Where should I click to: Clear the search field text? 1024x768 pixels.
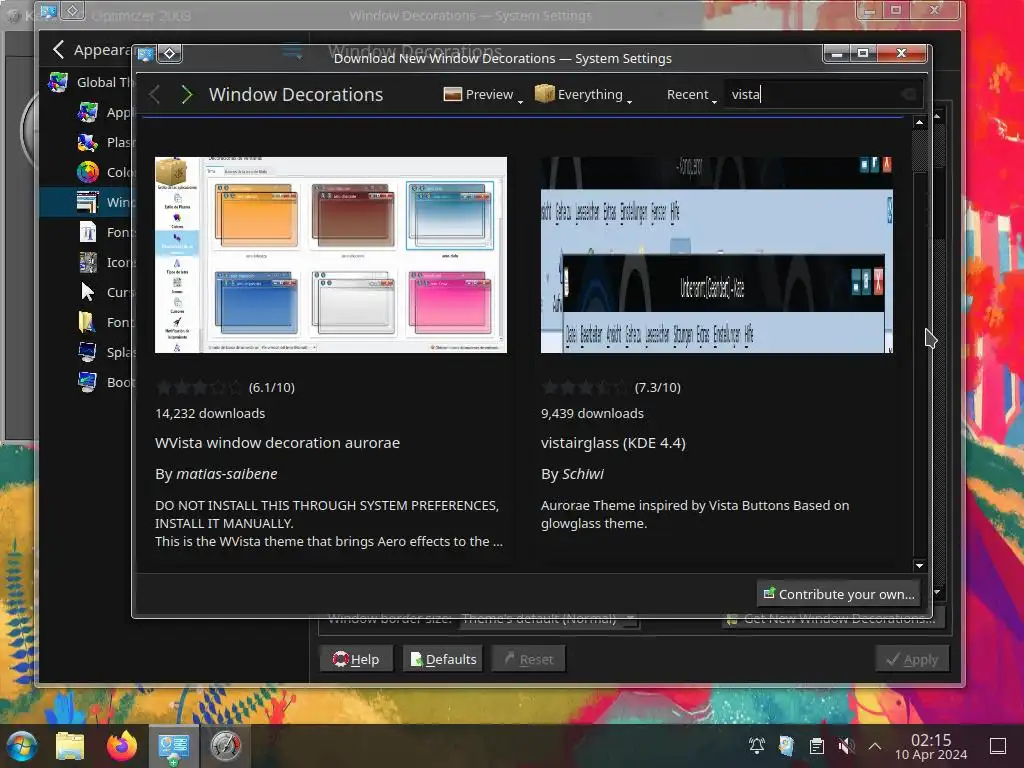pos(908,95)
